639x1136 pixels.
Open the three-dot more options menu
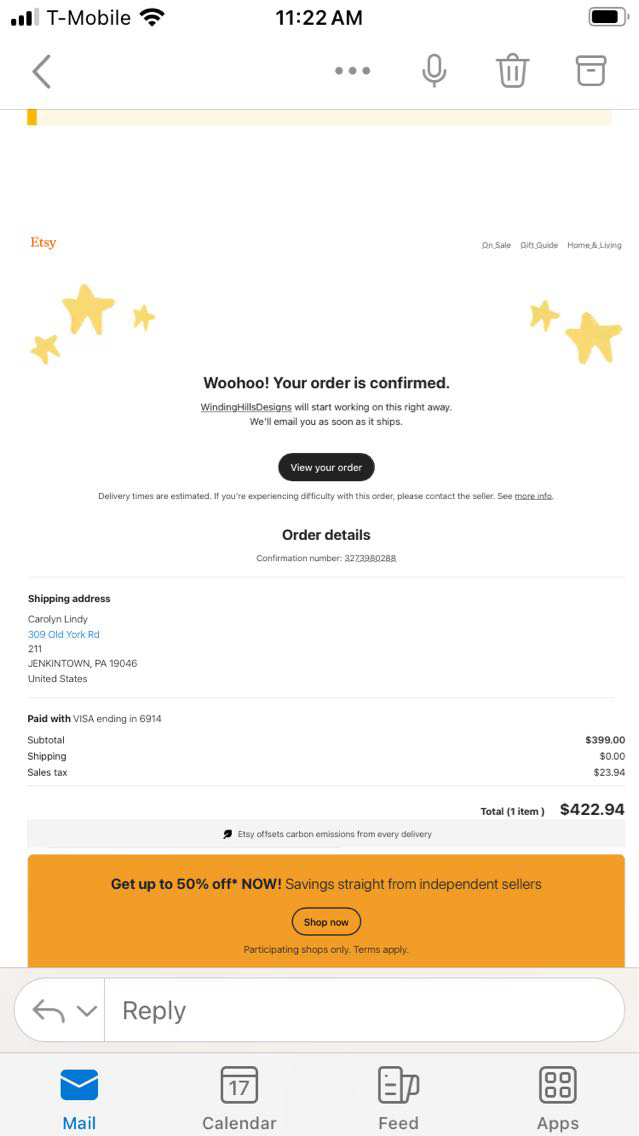coord(352,71)
